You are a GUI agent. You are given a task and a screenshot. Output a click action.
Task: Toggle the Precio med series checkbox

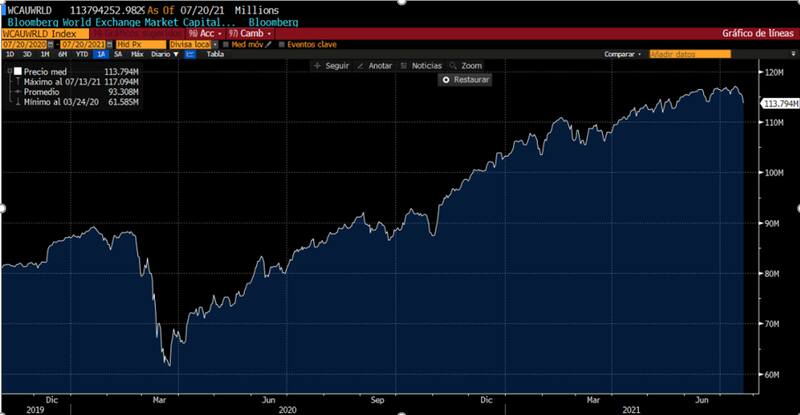click(17, 72)
